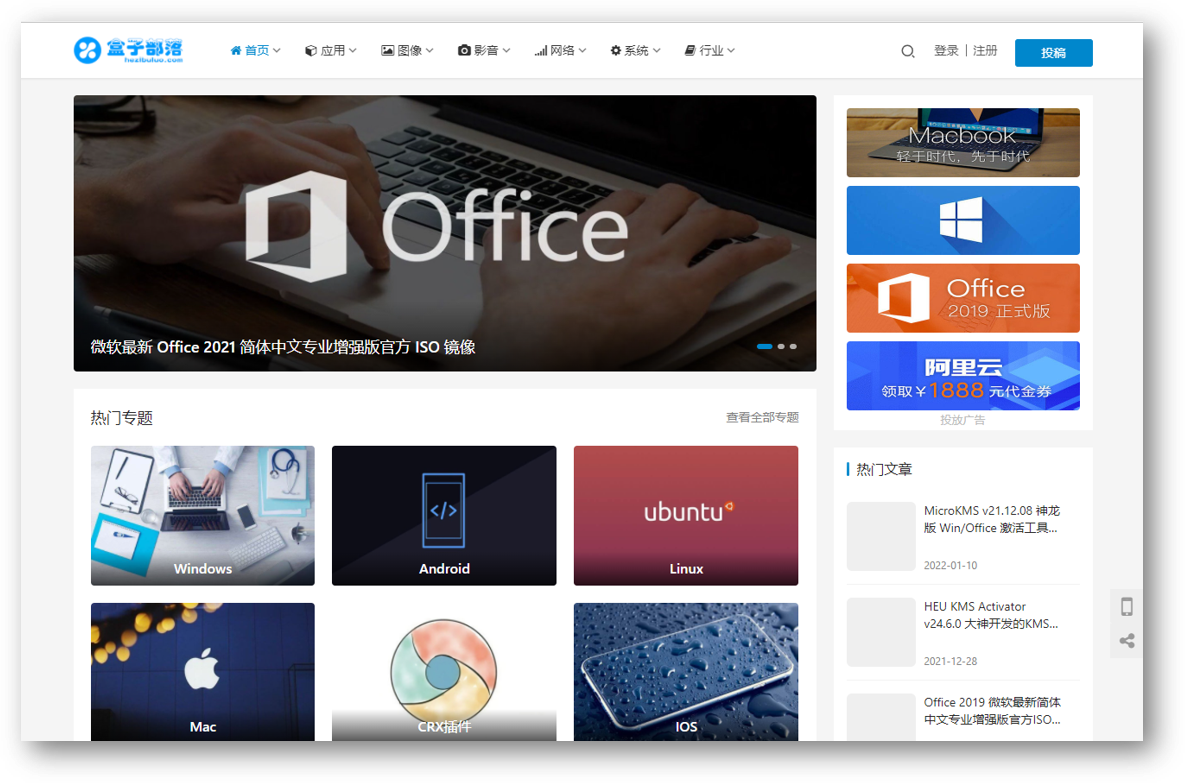This screenshot has height=783, width=1185.
Task: Expand the 系统 dropdown chevron
Action: (x=656, y=51)
